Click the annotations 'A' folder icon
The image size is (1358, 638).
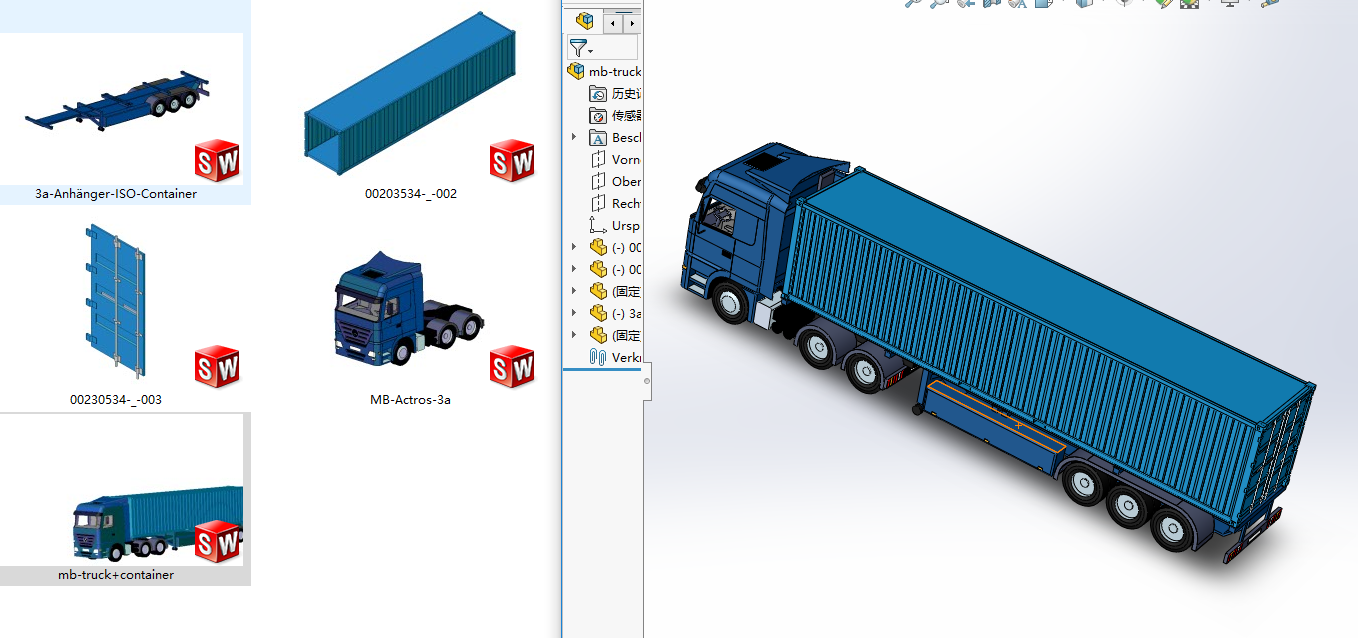(598, 138)
